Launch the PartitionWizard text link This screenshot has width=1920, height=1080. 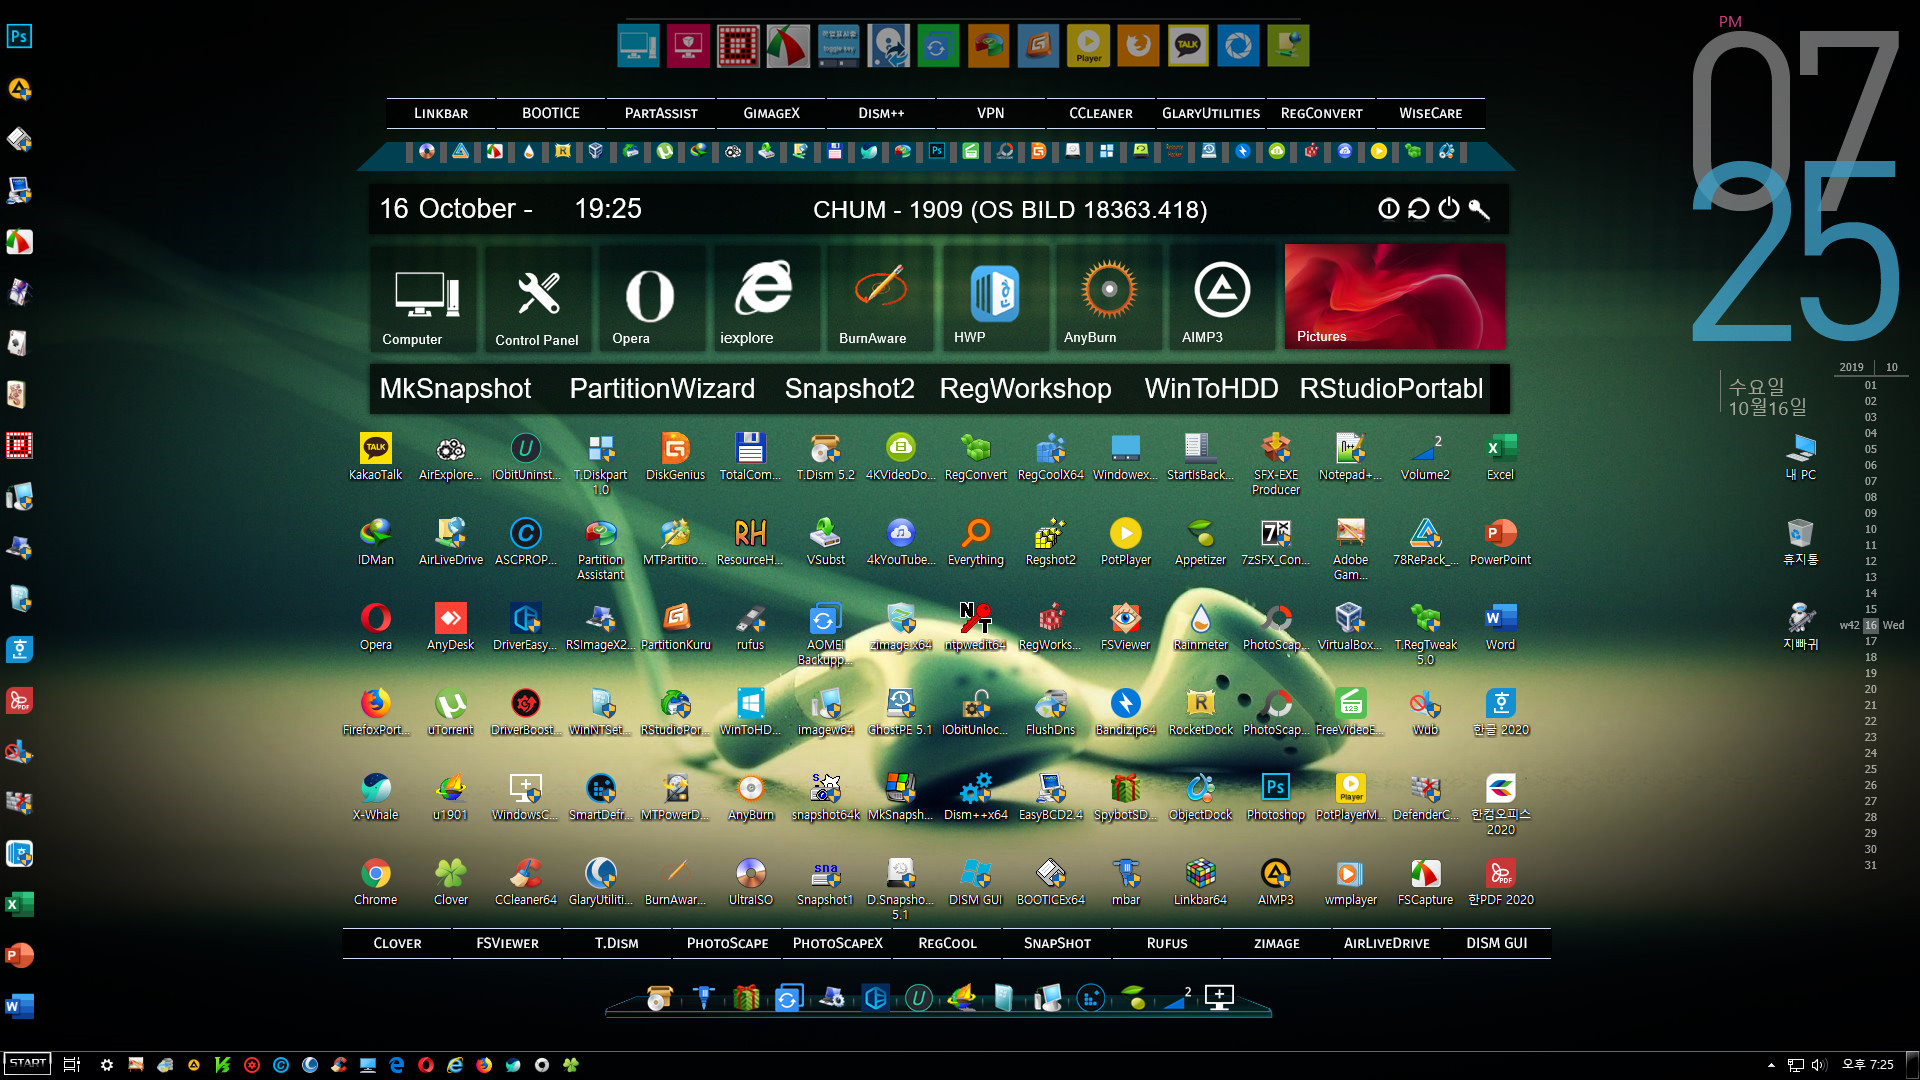(662, 389)
